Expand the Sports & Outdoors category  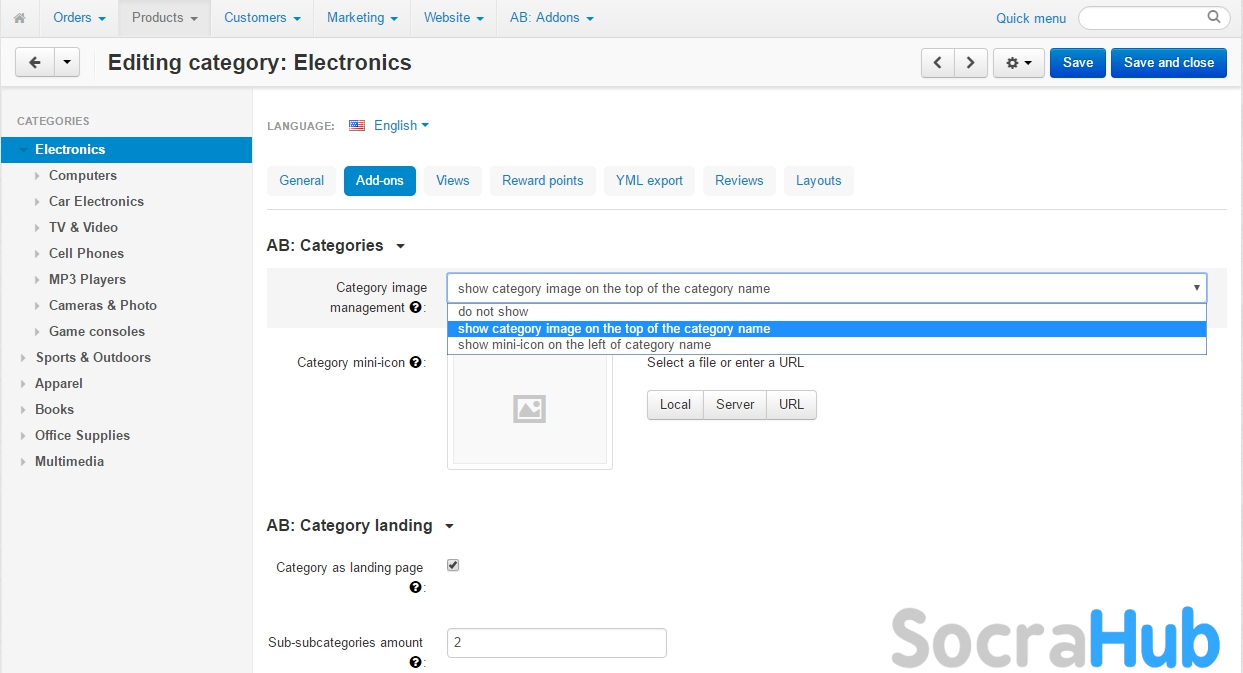tap(23, 358)
